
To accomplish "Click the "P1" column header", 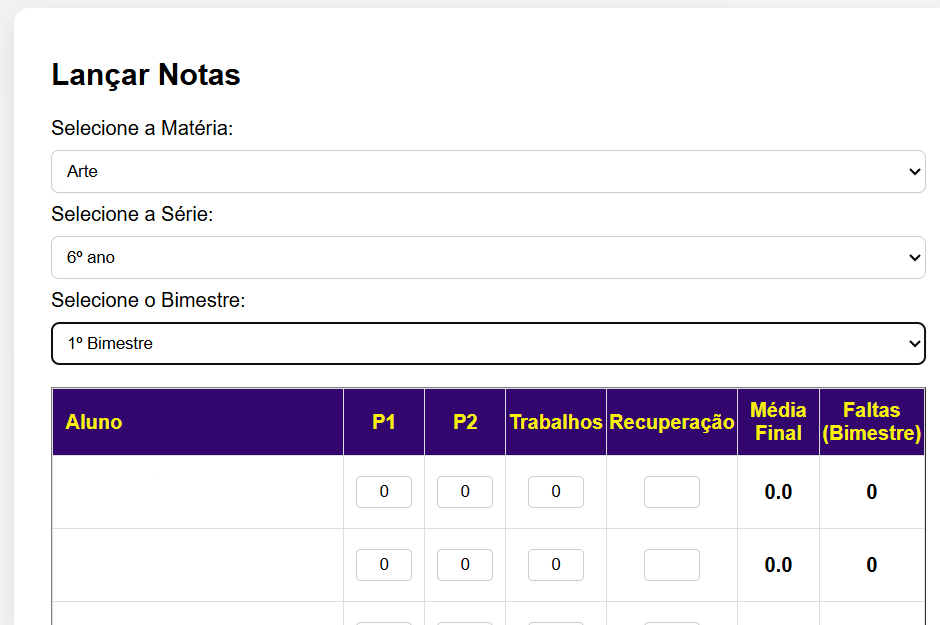I will [384, 421].
